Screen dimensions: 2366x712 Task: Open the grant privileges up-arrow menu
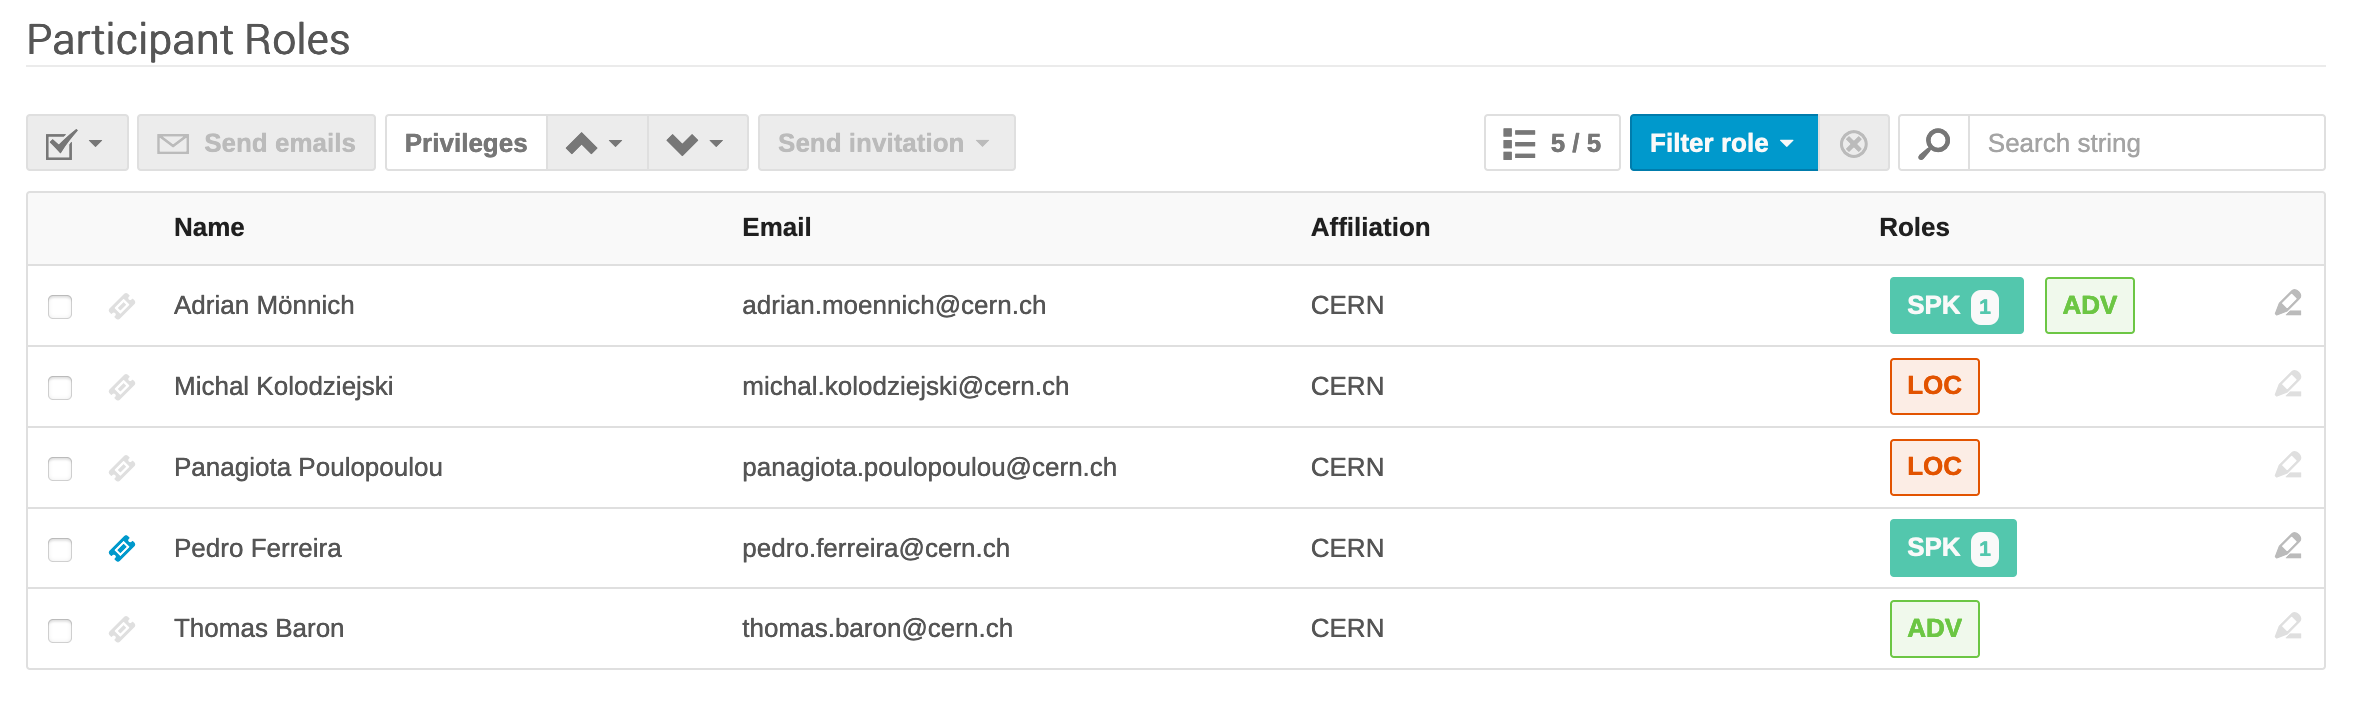(597, 143)
